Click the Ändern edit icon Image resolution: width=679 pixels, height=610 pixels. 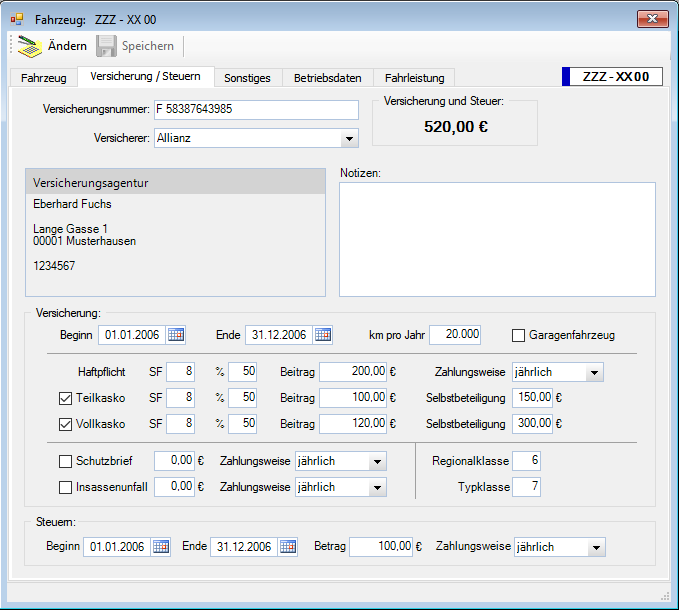30,46
